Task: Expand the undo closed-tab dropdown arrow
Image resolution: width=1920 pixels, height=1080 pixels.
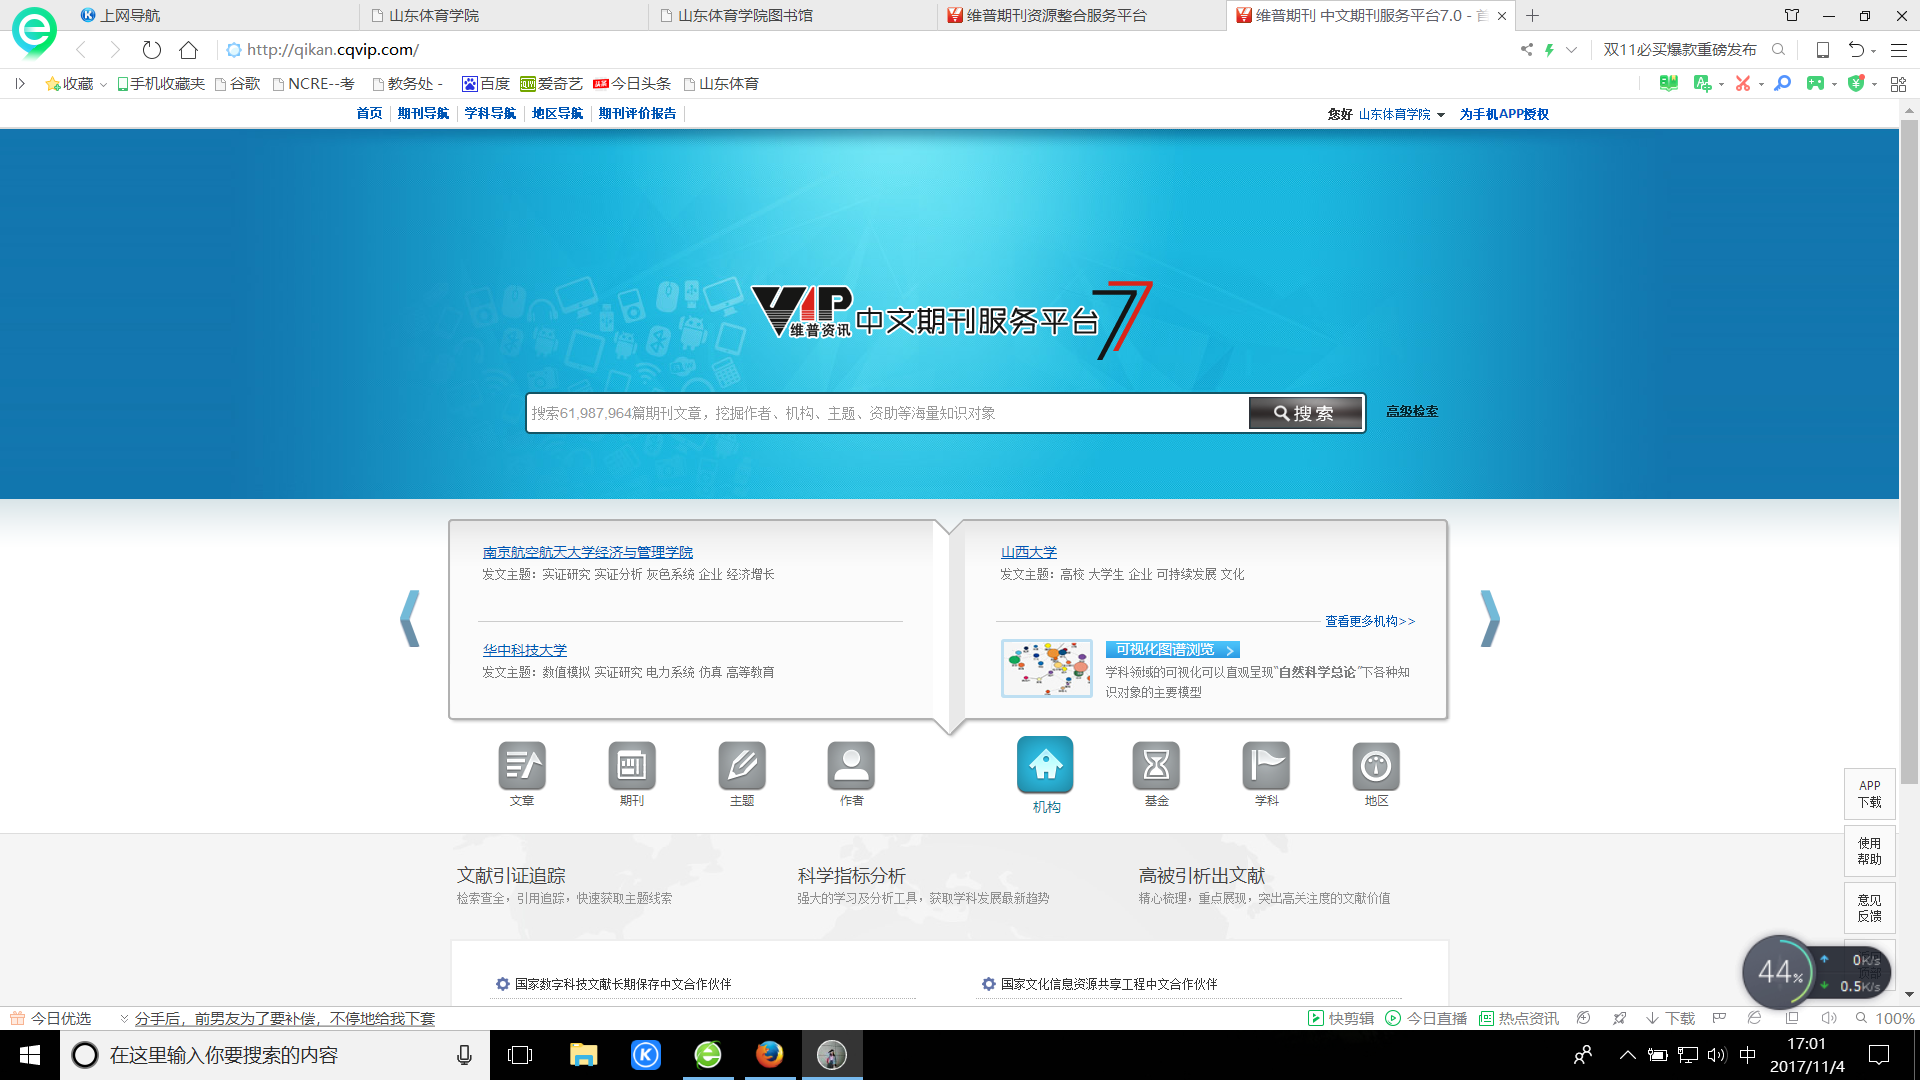Action: coord(1874,50)
